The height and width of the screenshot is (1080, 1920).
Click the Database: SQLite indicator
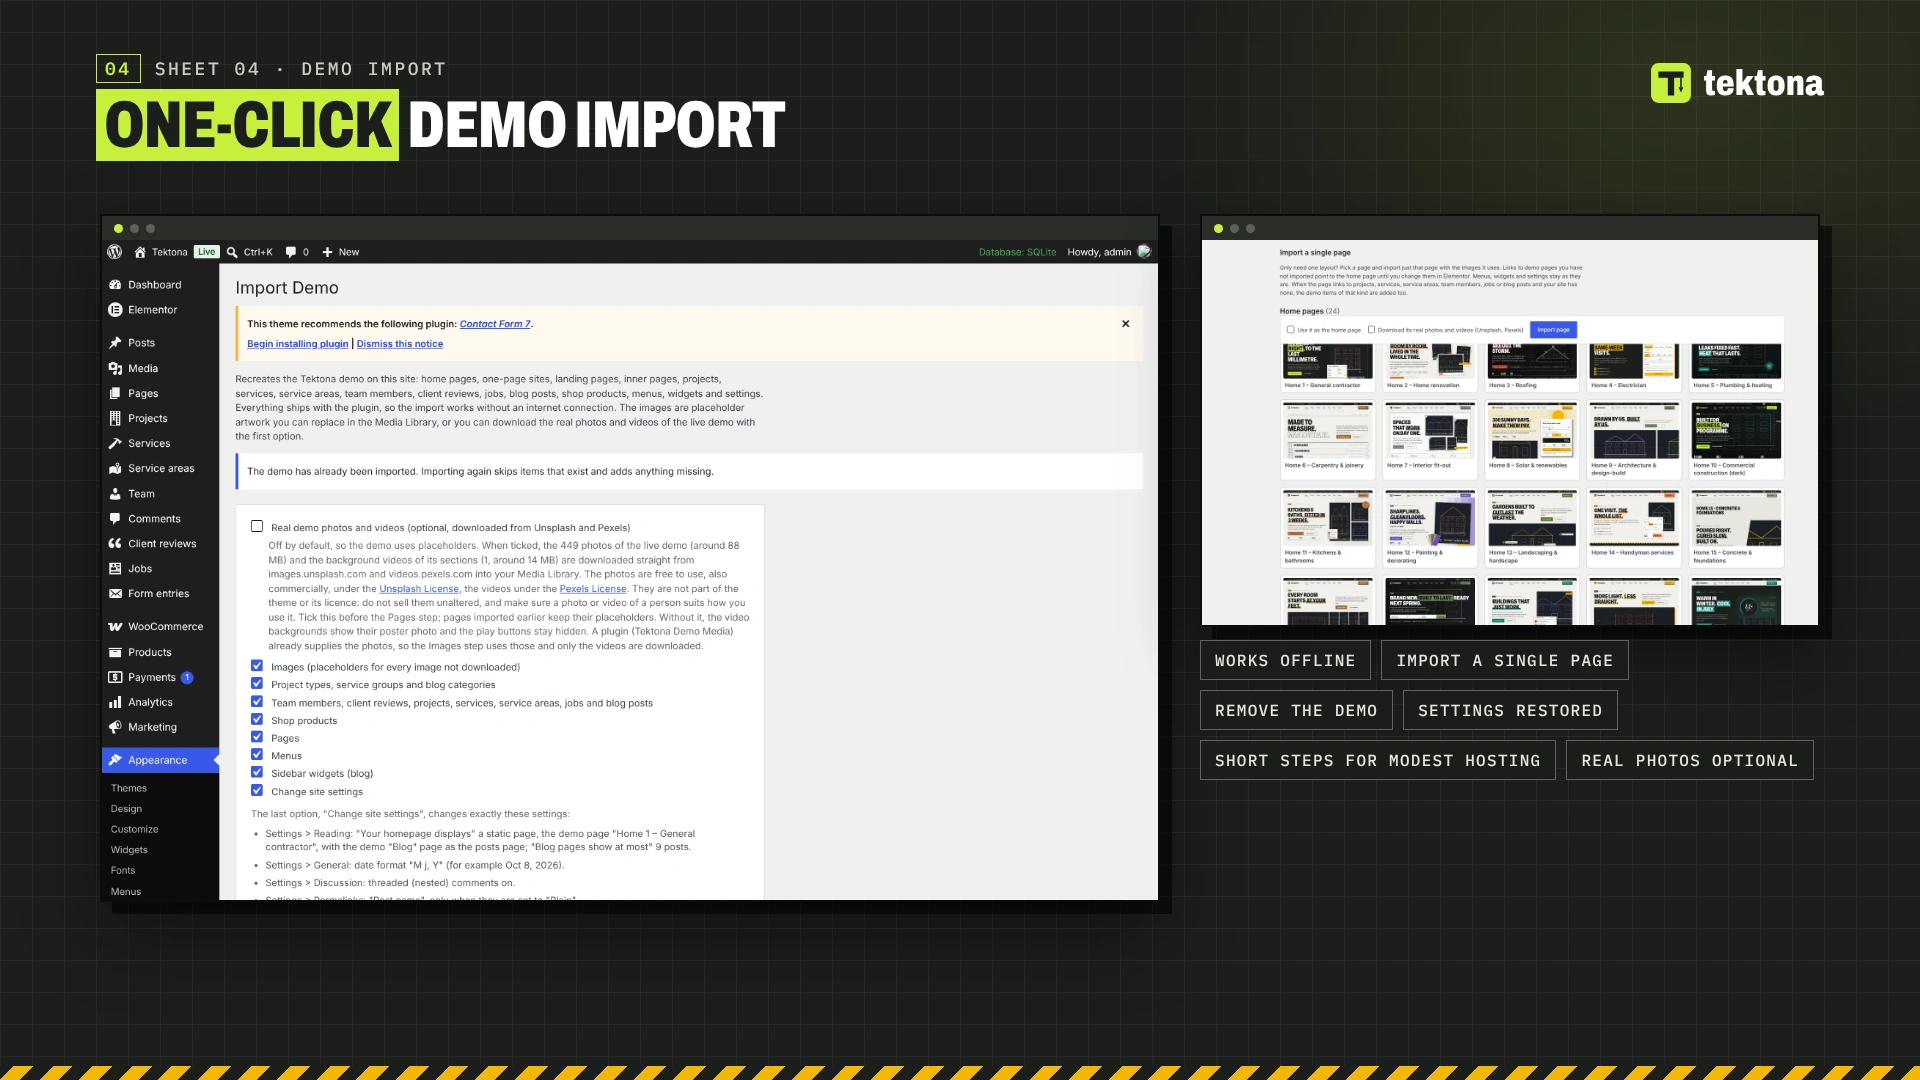(1017, 252)
